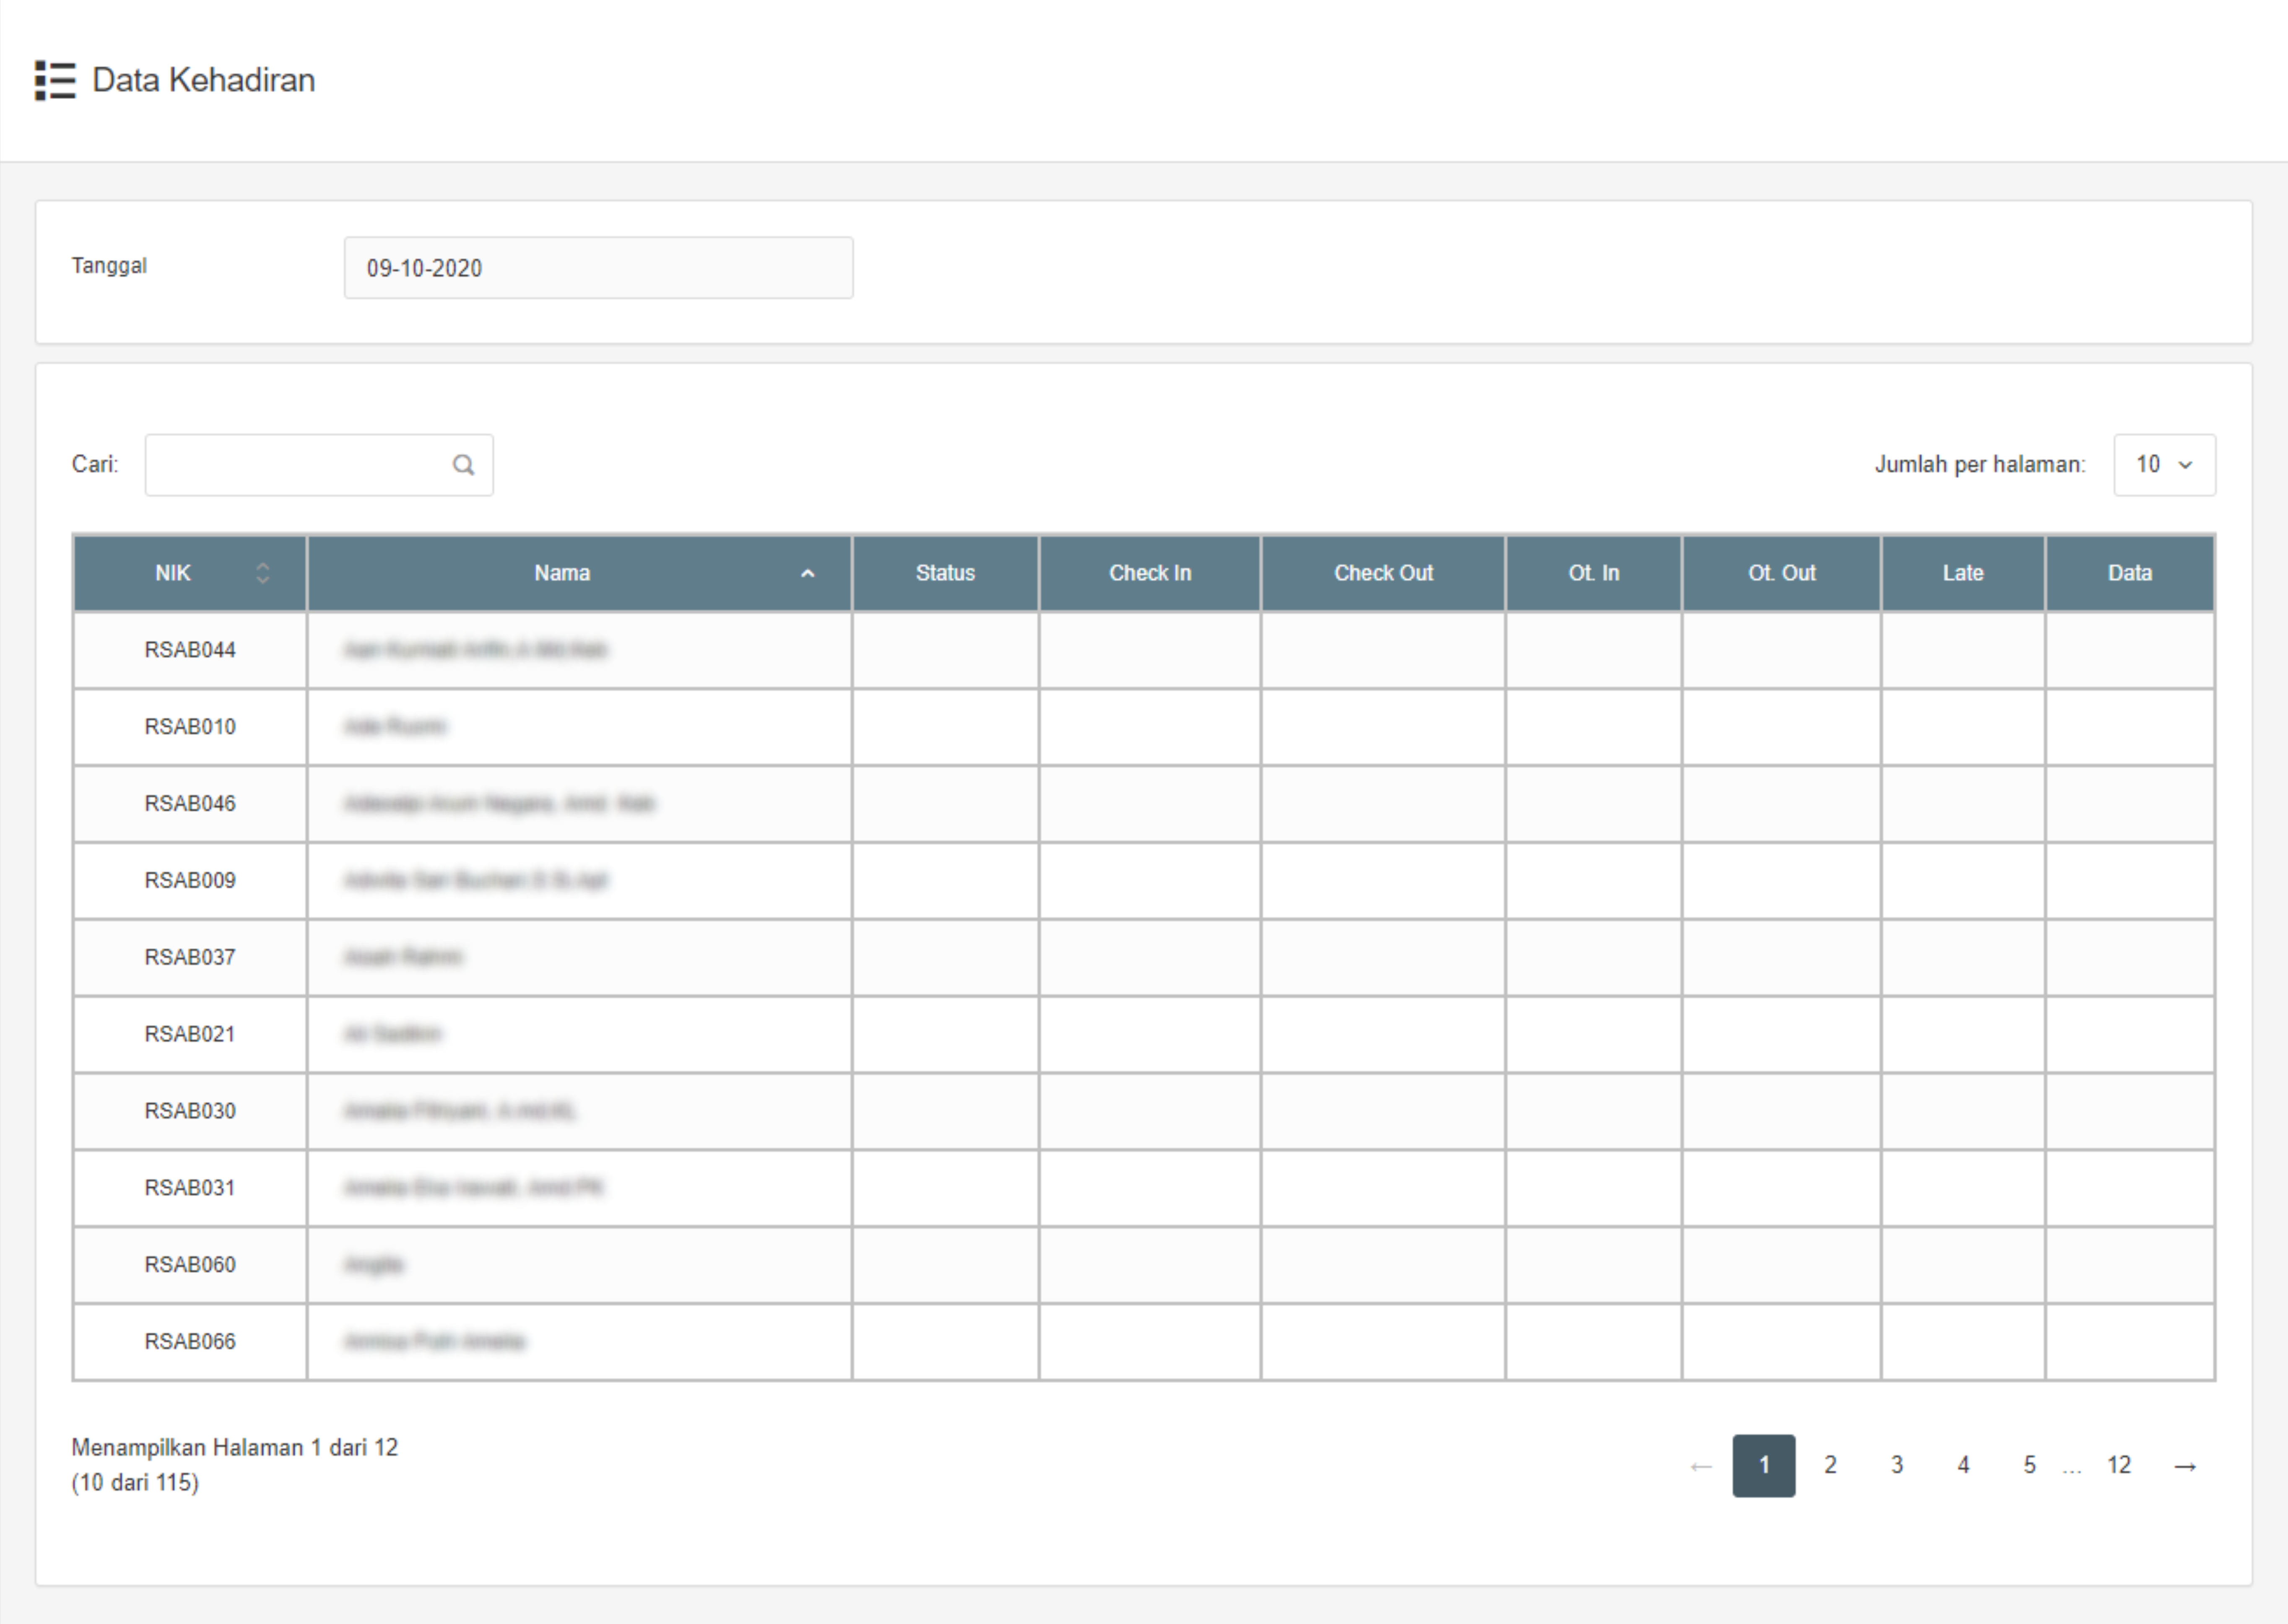Select current page 1 button

(1763, 1466)
